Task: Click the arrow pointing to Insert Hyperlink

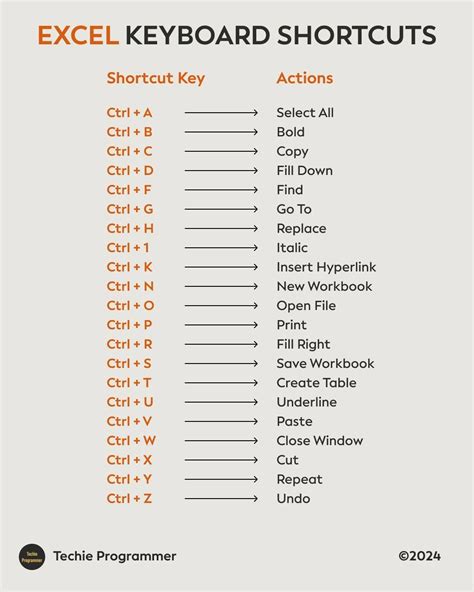Action: (x=221, y=267)
